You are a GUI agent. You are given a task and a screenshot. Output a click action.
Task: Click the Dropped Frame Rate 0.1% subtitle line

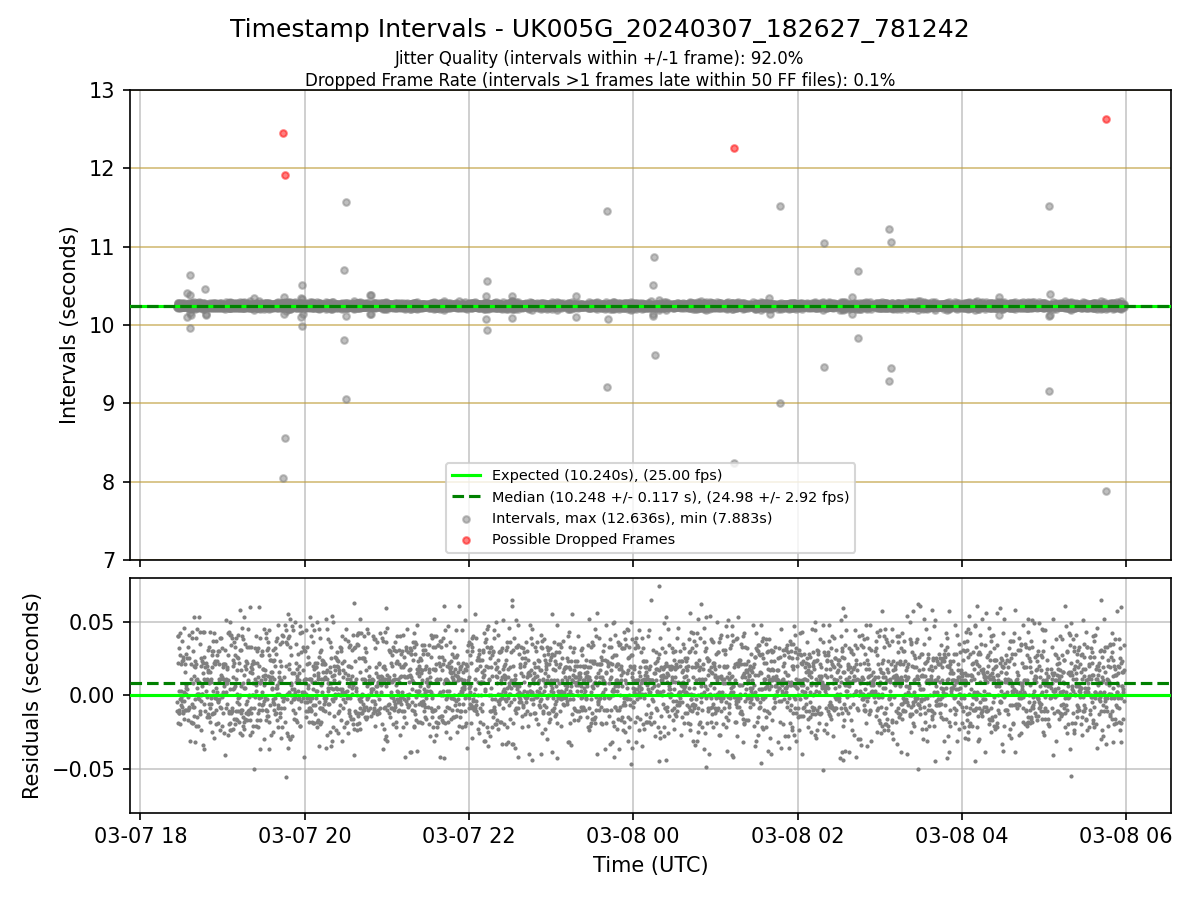click(599, 79)
